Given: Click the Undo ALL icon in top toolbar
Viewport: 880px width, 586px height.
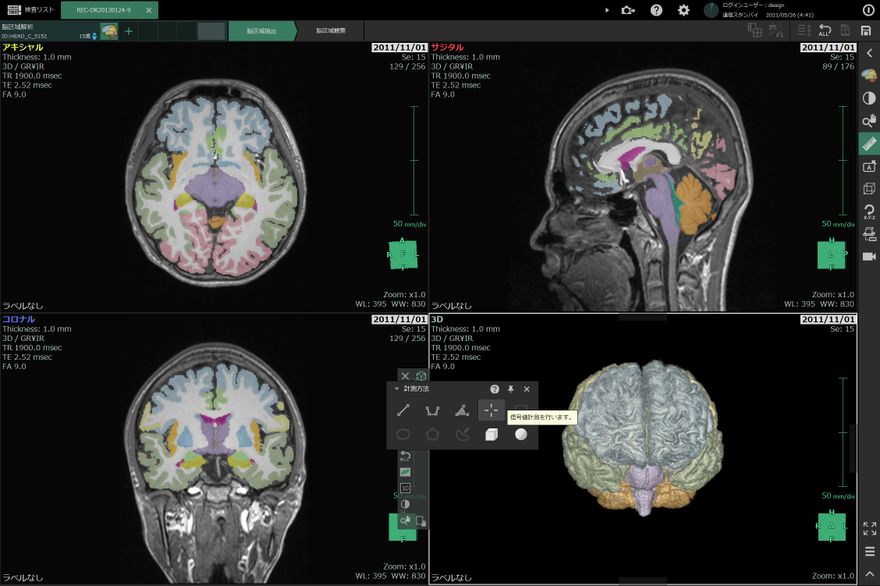Looking at the screenshot, I should [825, 31].
